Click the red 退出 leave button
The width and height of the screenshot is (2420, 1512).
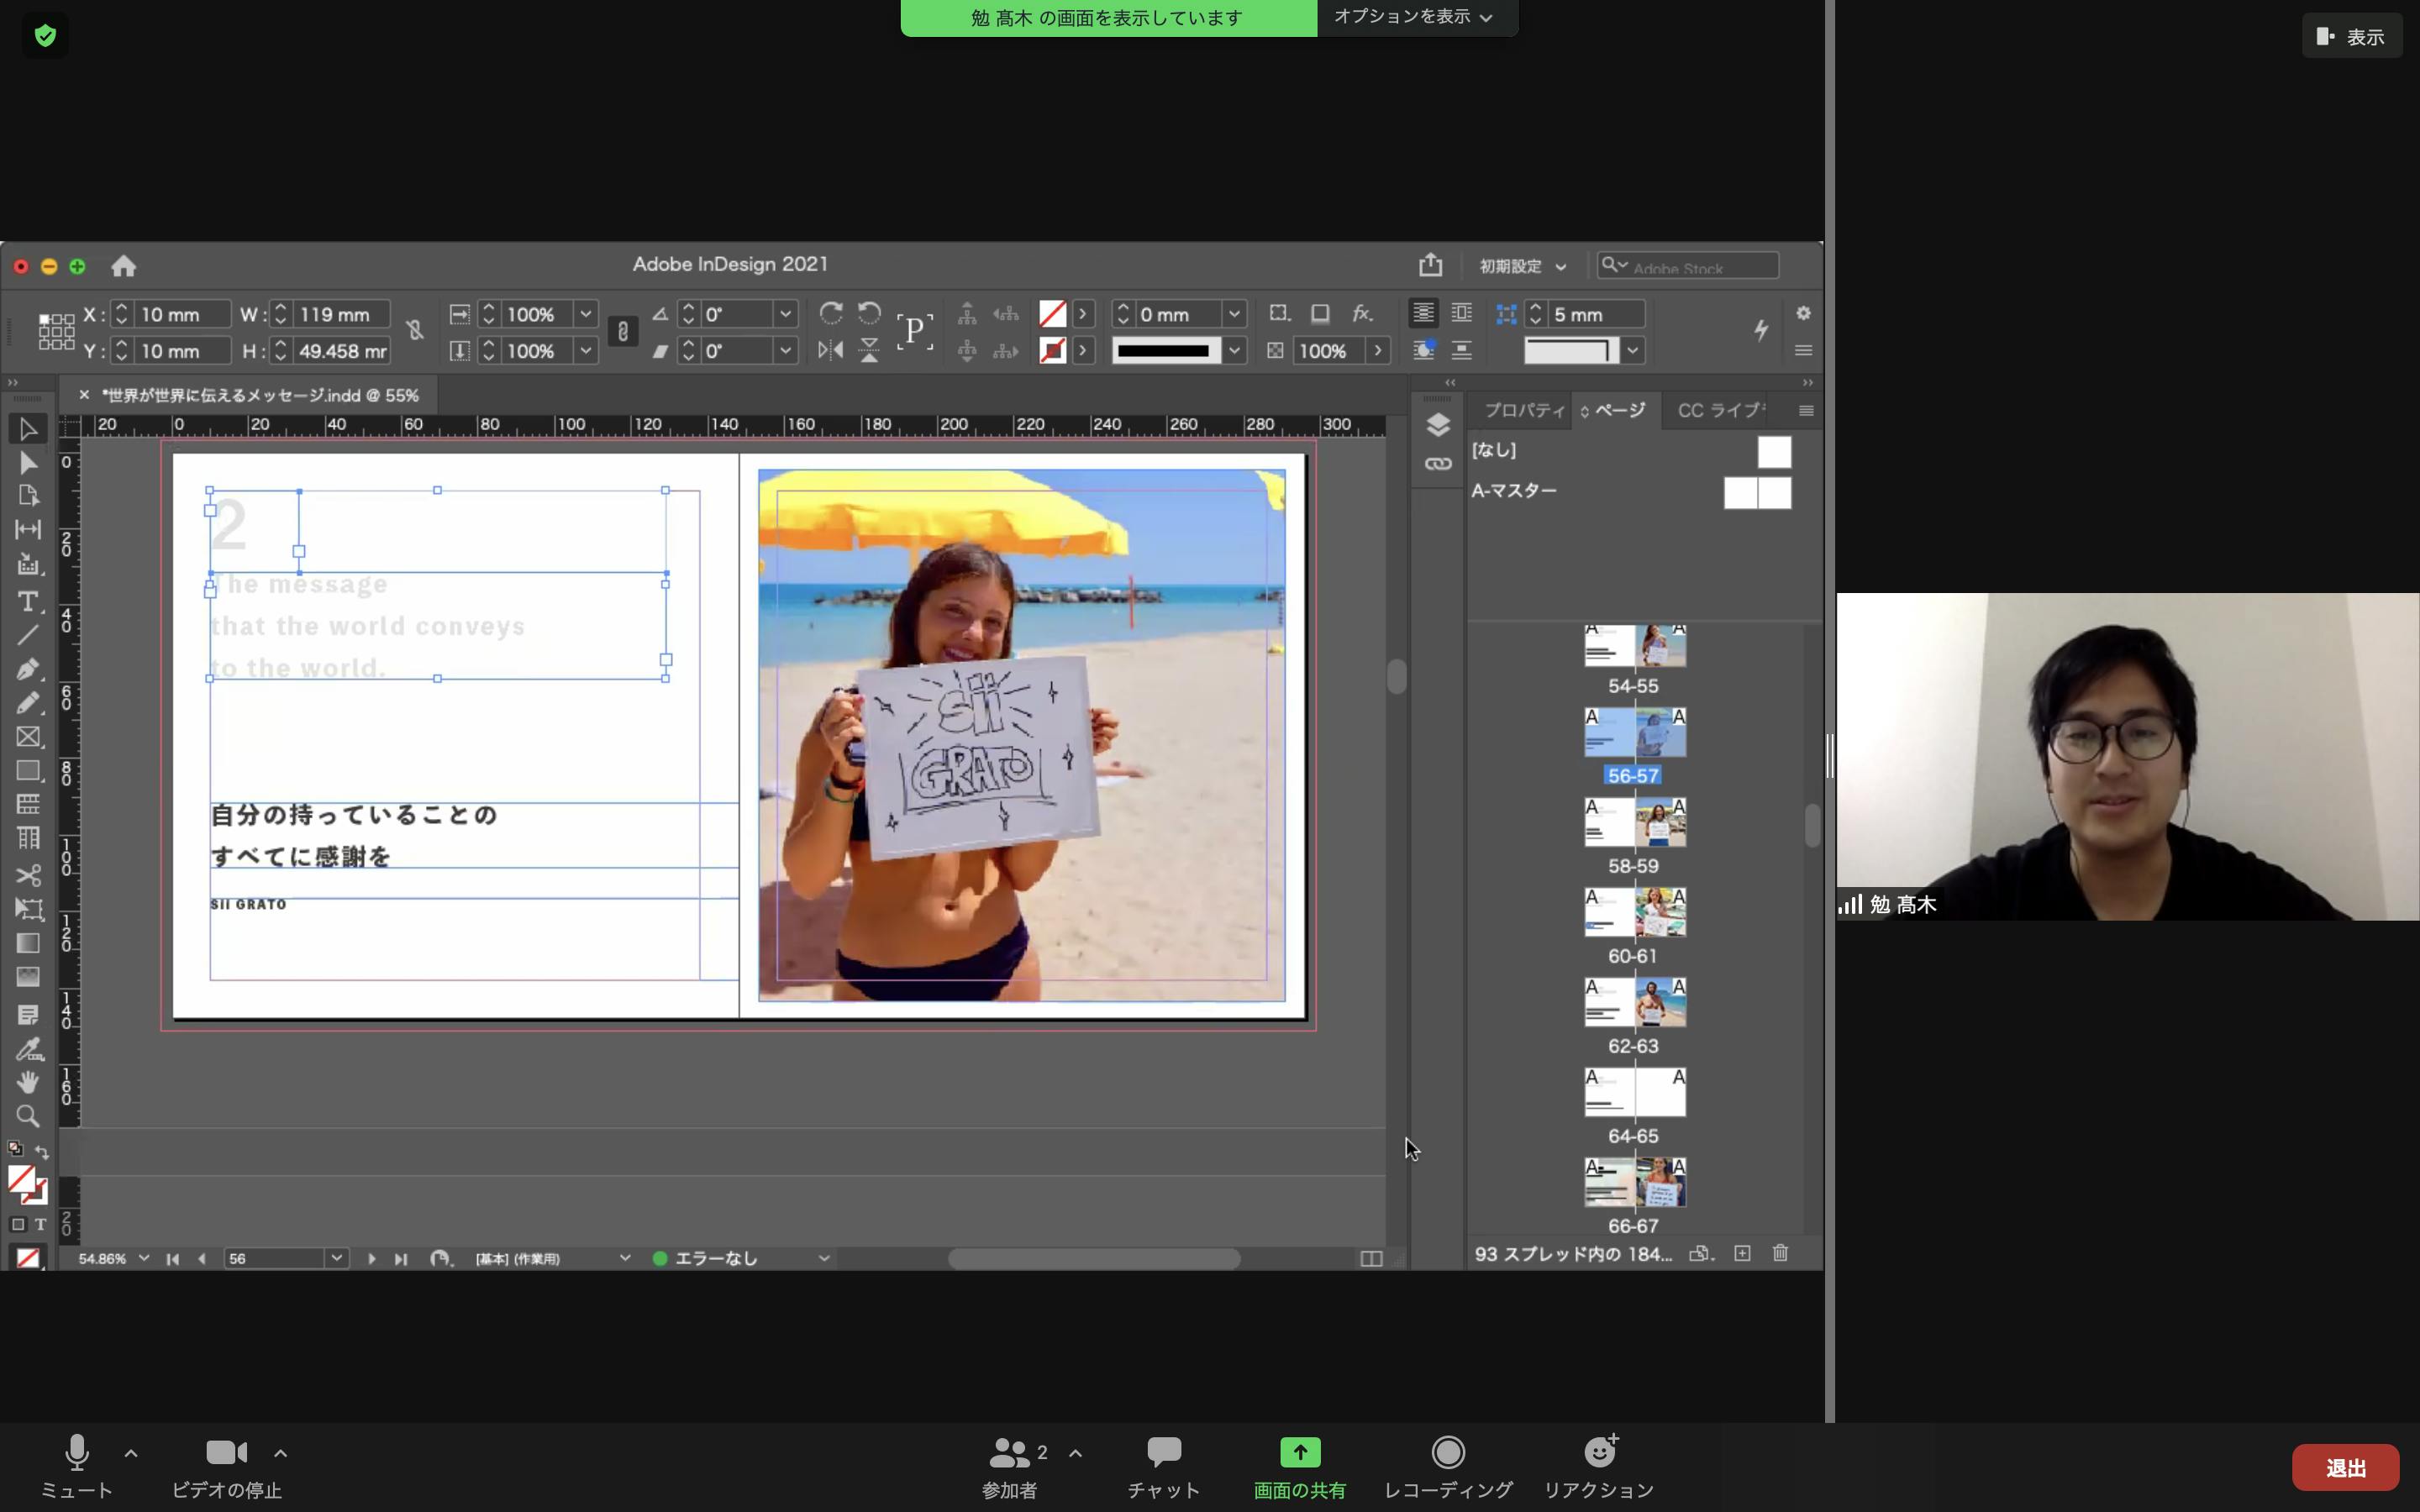[2344, 1467]
